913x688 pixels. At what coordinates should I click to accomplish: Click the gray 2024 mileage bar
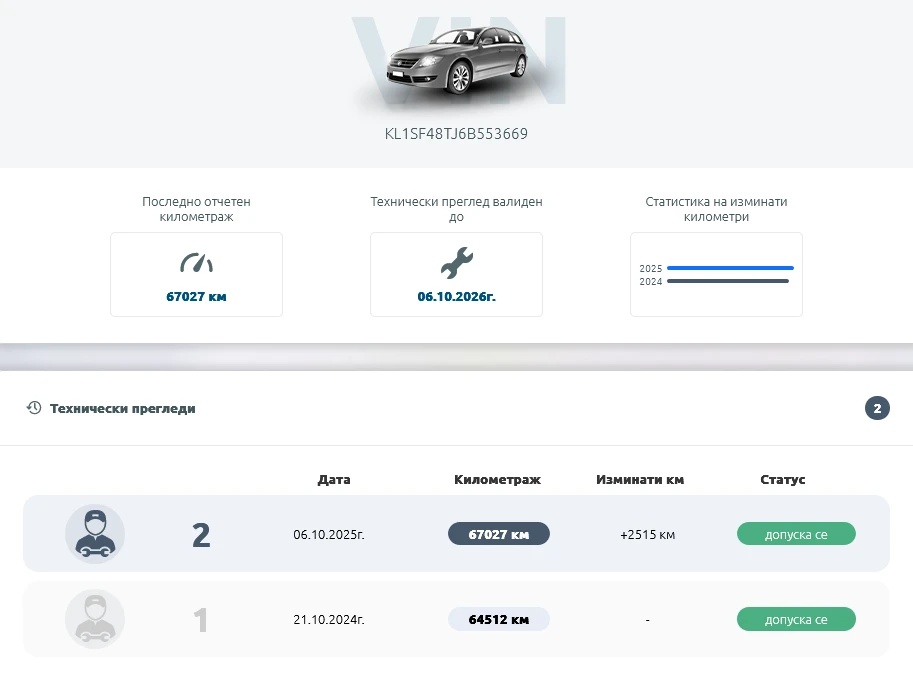pyautogui.click(x=730, y=281)
